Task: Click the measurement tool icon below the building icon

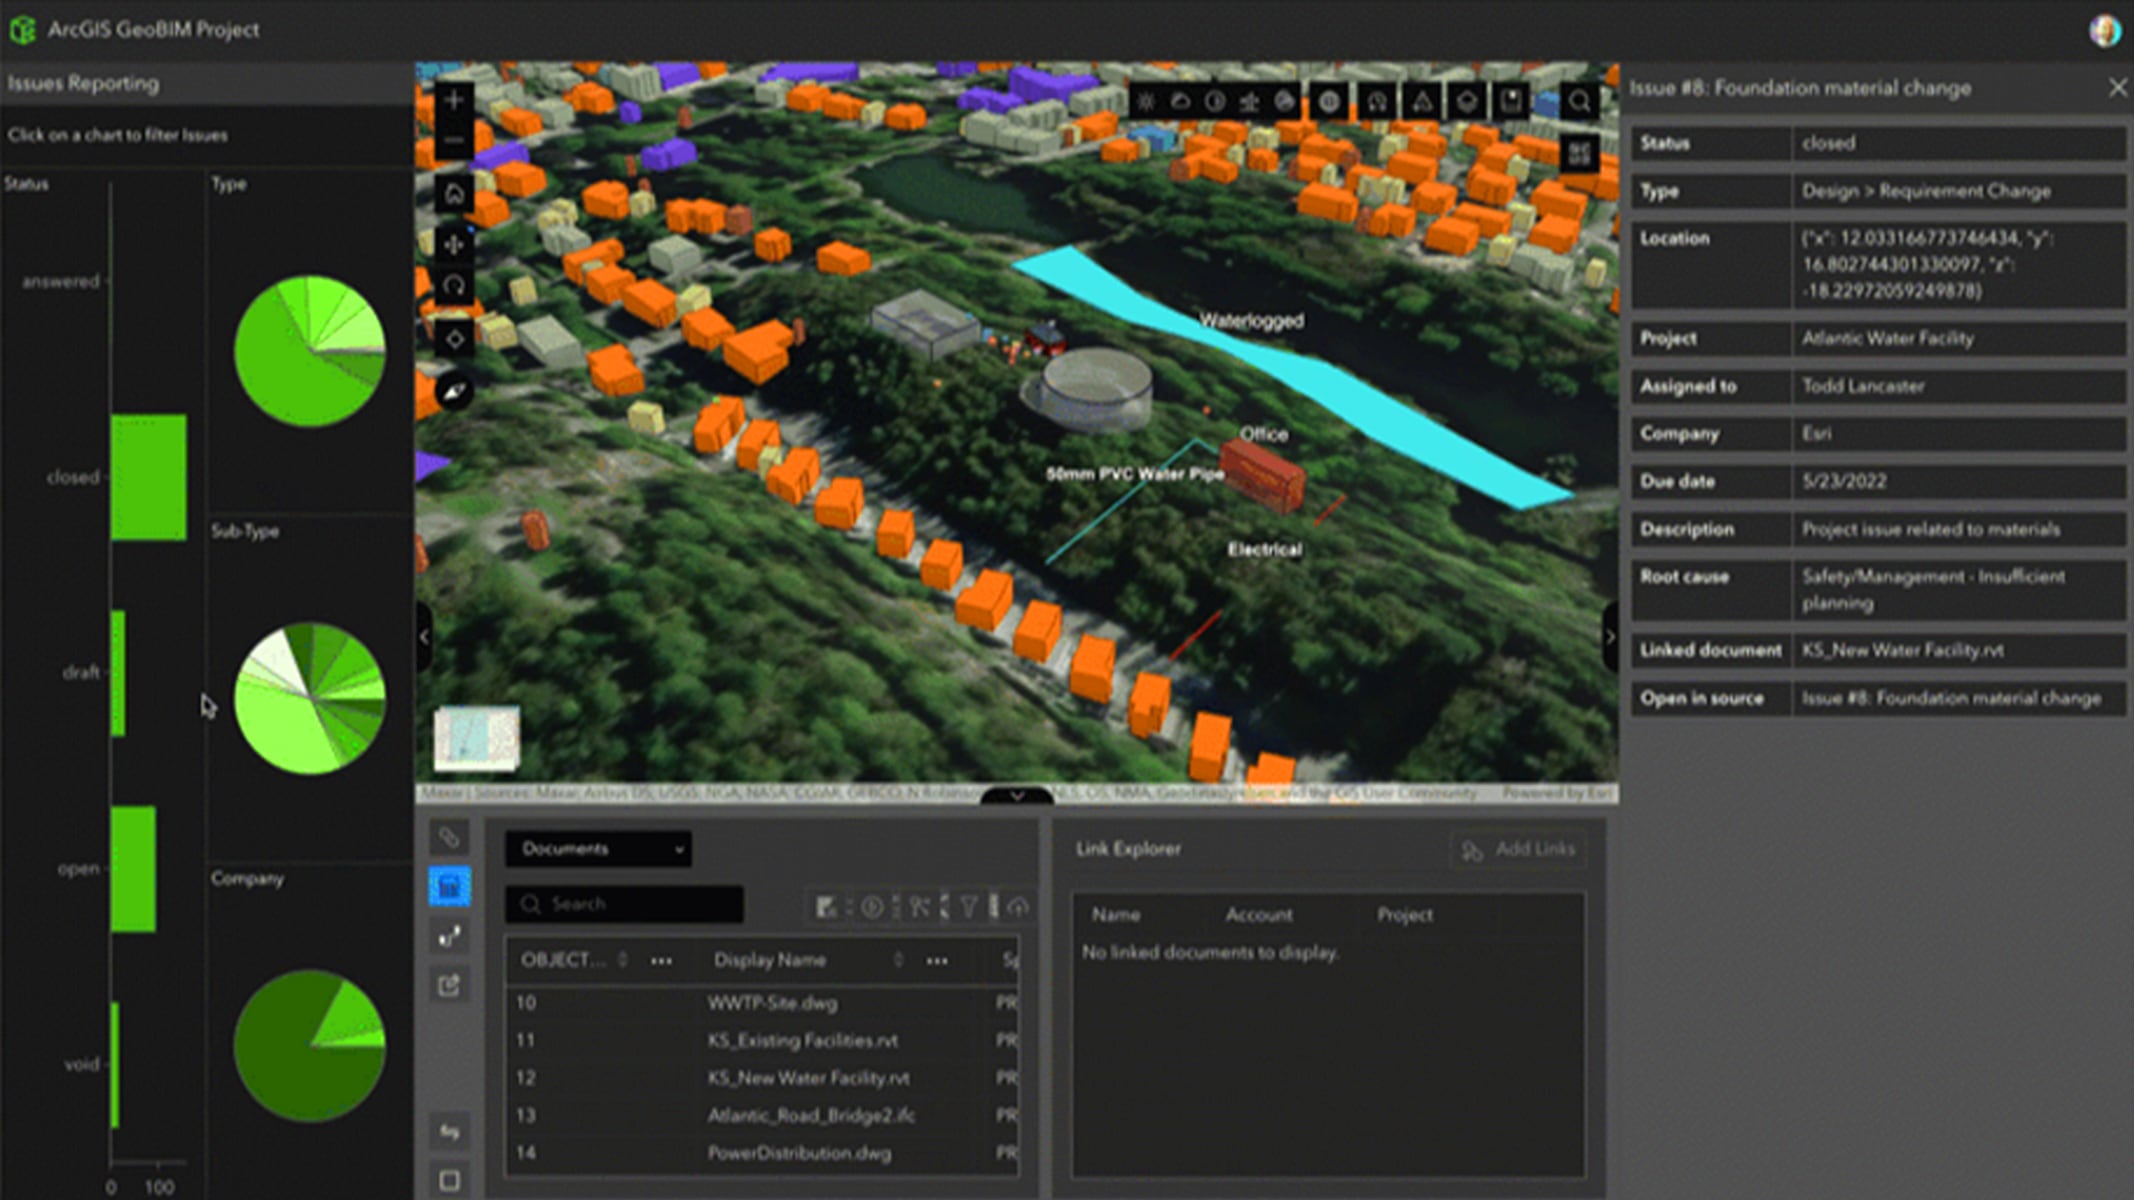Action: click(x=447, y=935)
